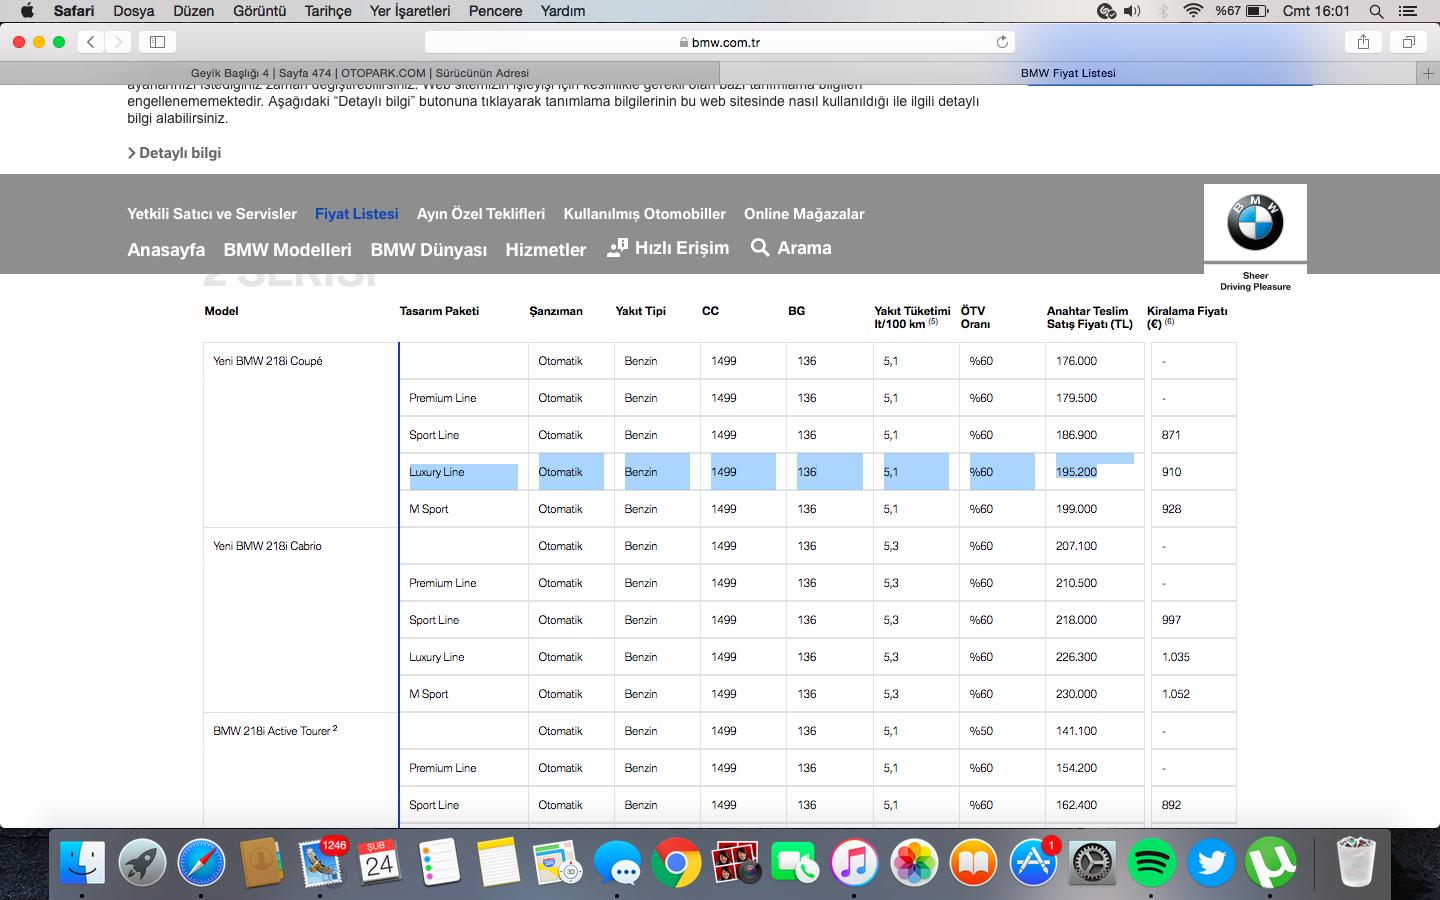Open FaceTime in Dock
The image size is (1440, 900).
(x=795, y=863)
